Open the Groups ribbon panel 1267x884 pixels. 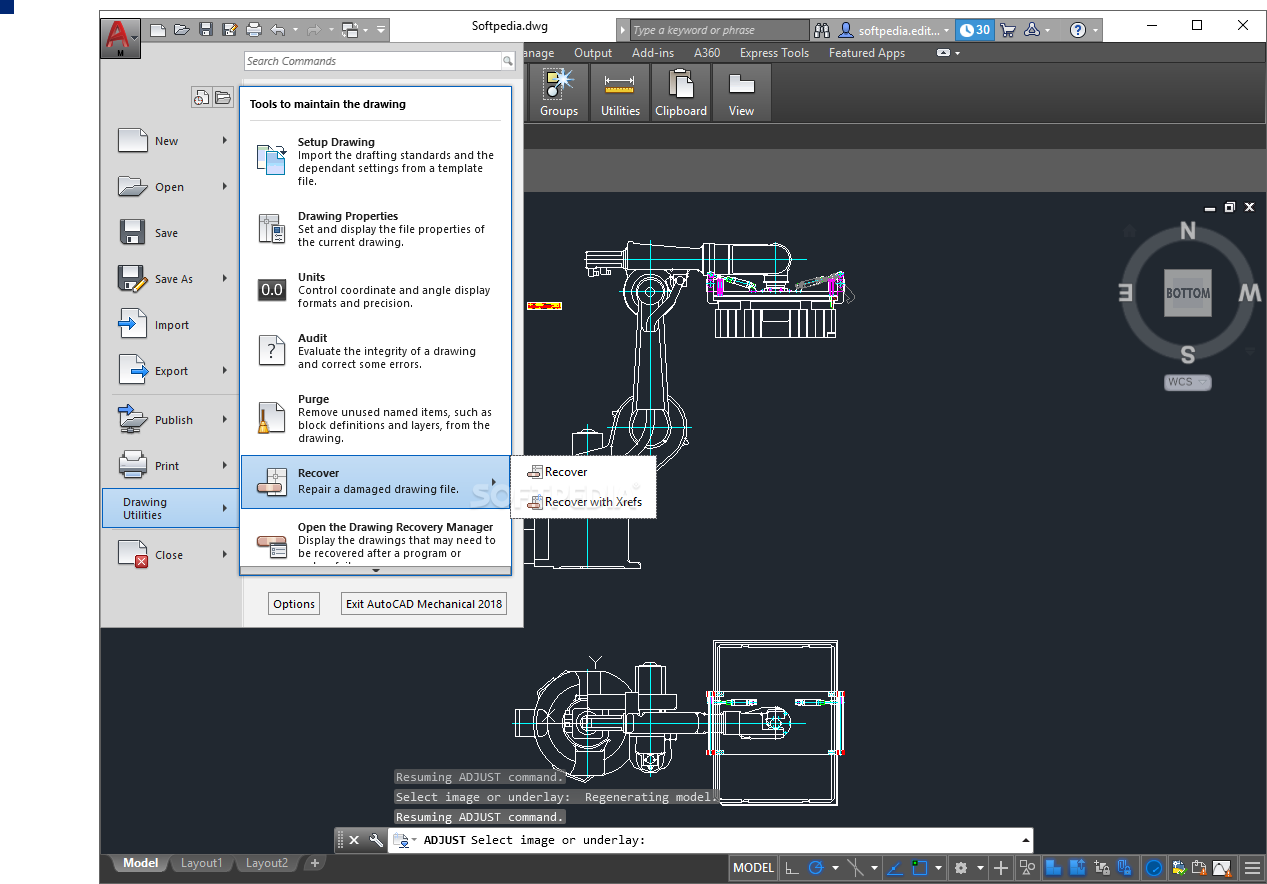coord(559,92)
